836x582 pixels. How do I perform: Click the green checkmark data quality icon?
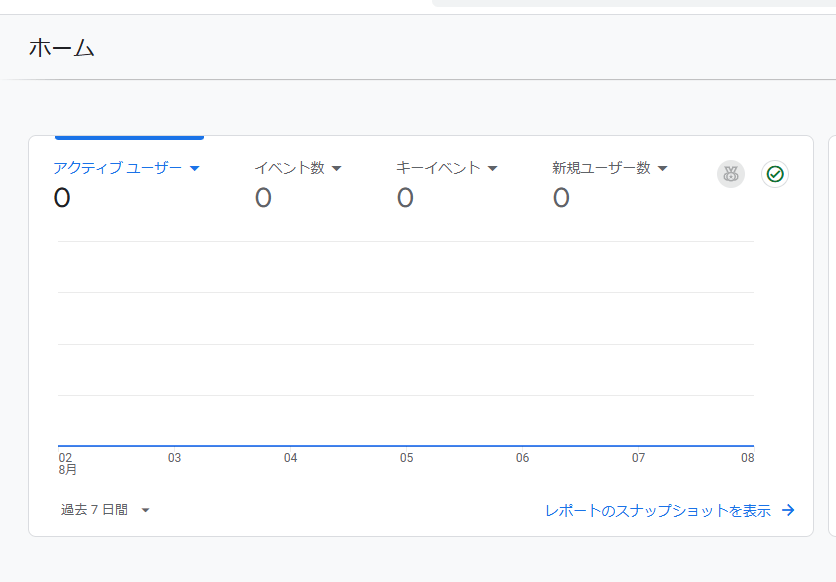tap(775, 174)
